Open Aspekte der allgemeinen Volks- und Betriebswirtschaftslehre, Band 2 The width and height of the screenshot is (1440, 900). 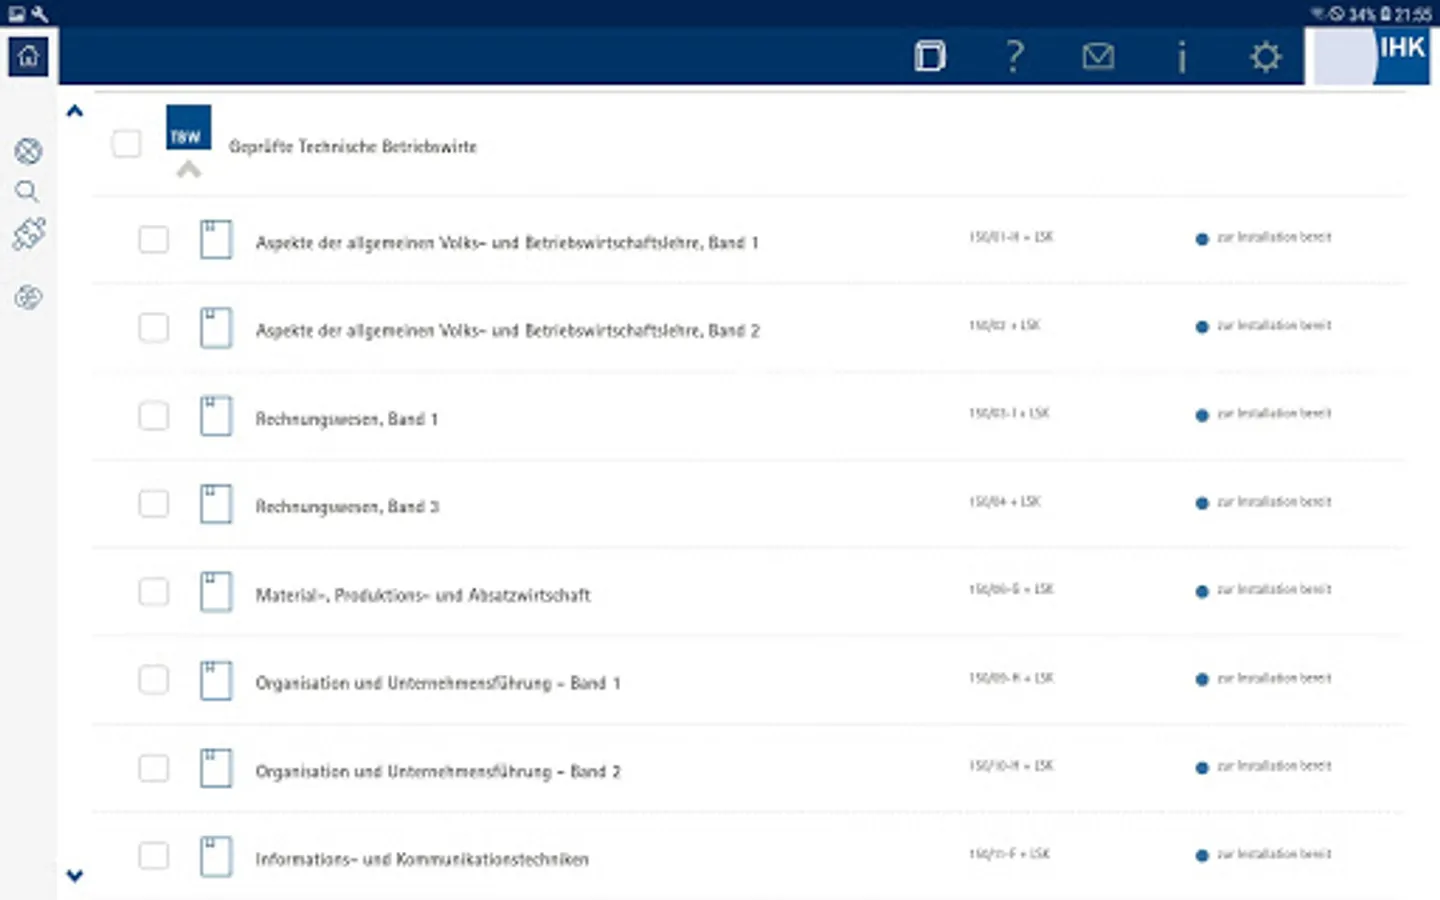coord(507,330)
